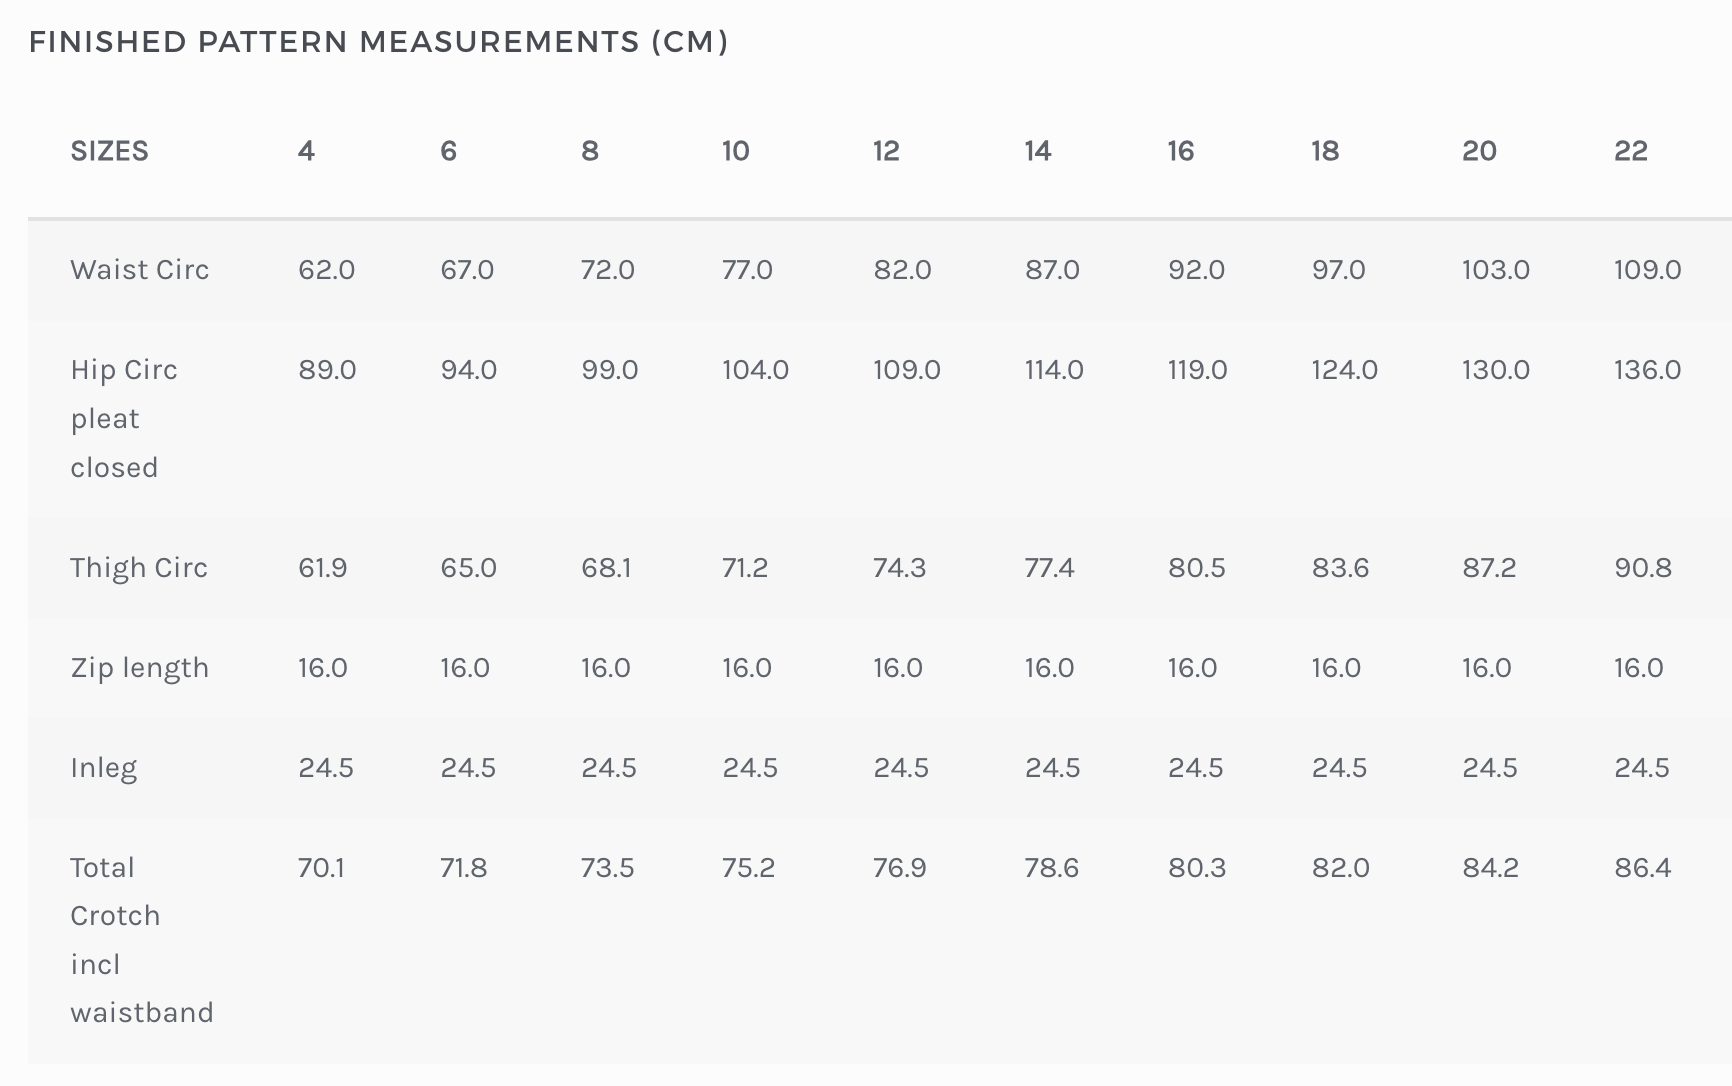Select the size 22 column header
The height and width of the screenshot is (1086, 1732).
pos(1630,151)
